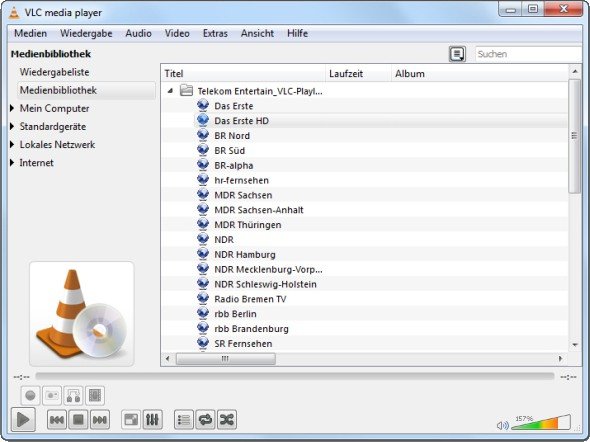Open the Hilfe menu
The height and width of the screenshot is (442, 590).
click(297, 33)
